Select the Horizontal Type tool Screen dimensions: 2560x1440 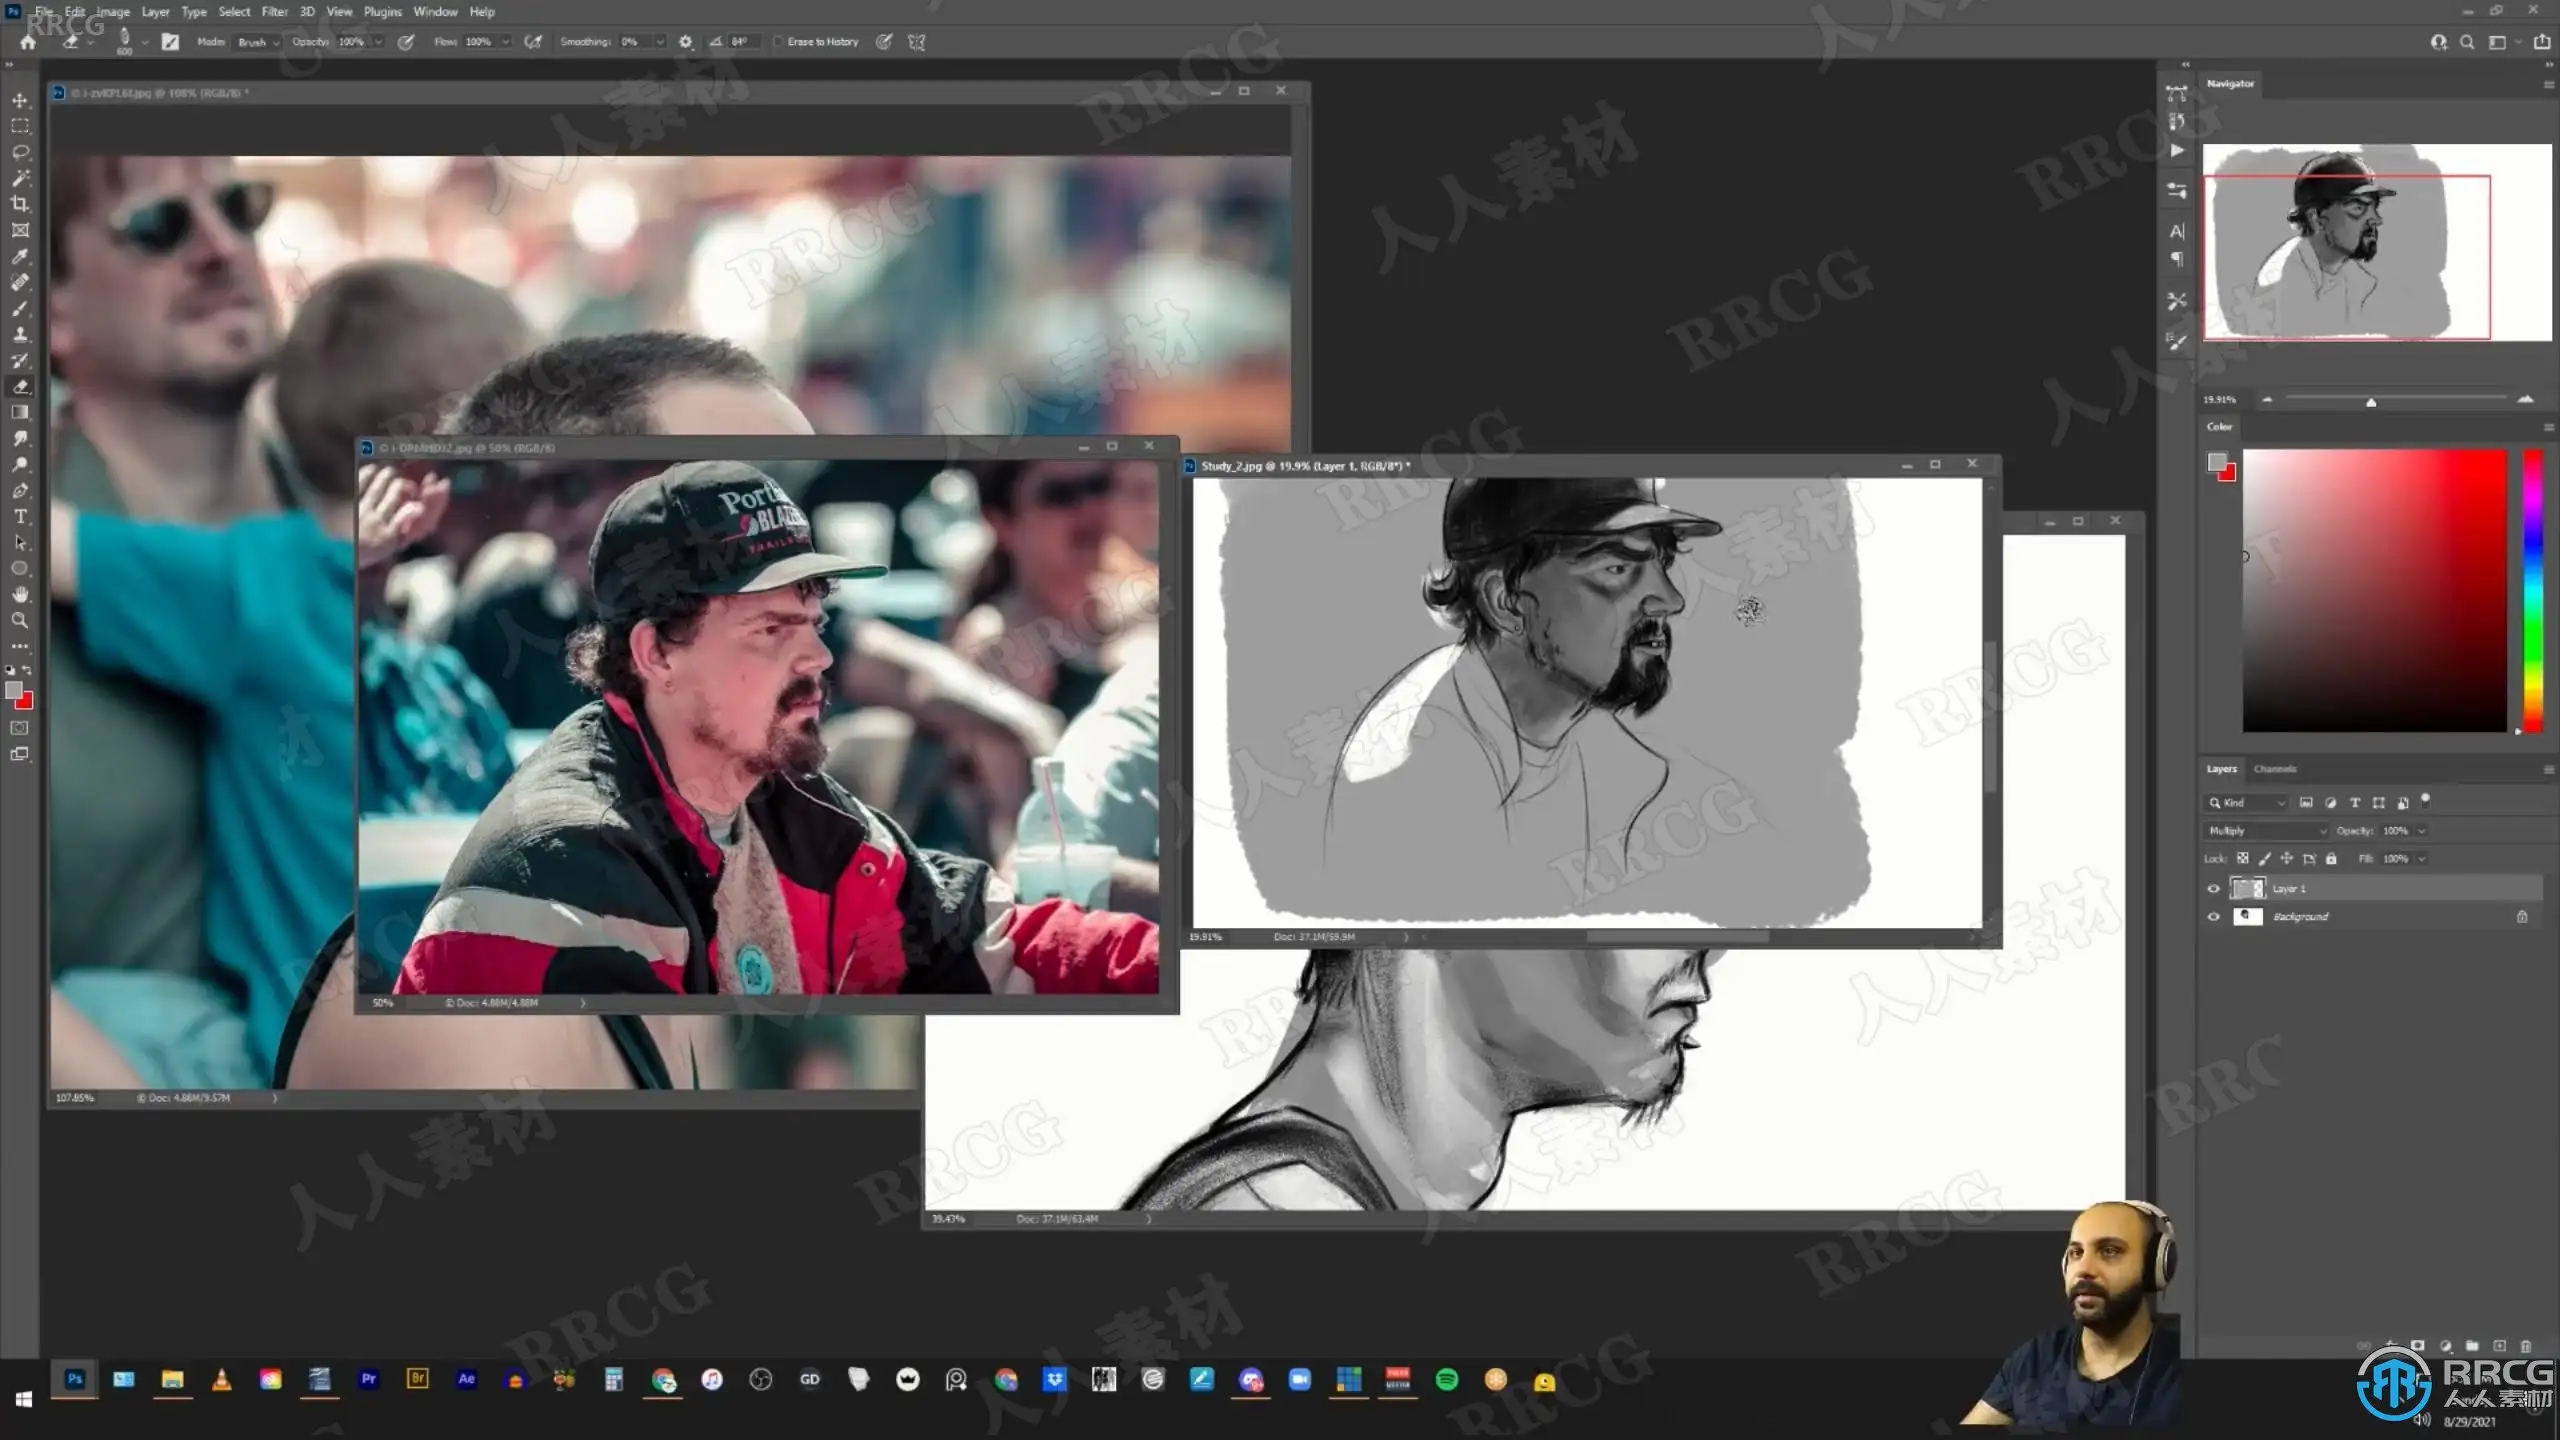coord(19,517)
